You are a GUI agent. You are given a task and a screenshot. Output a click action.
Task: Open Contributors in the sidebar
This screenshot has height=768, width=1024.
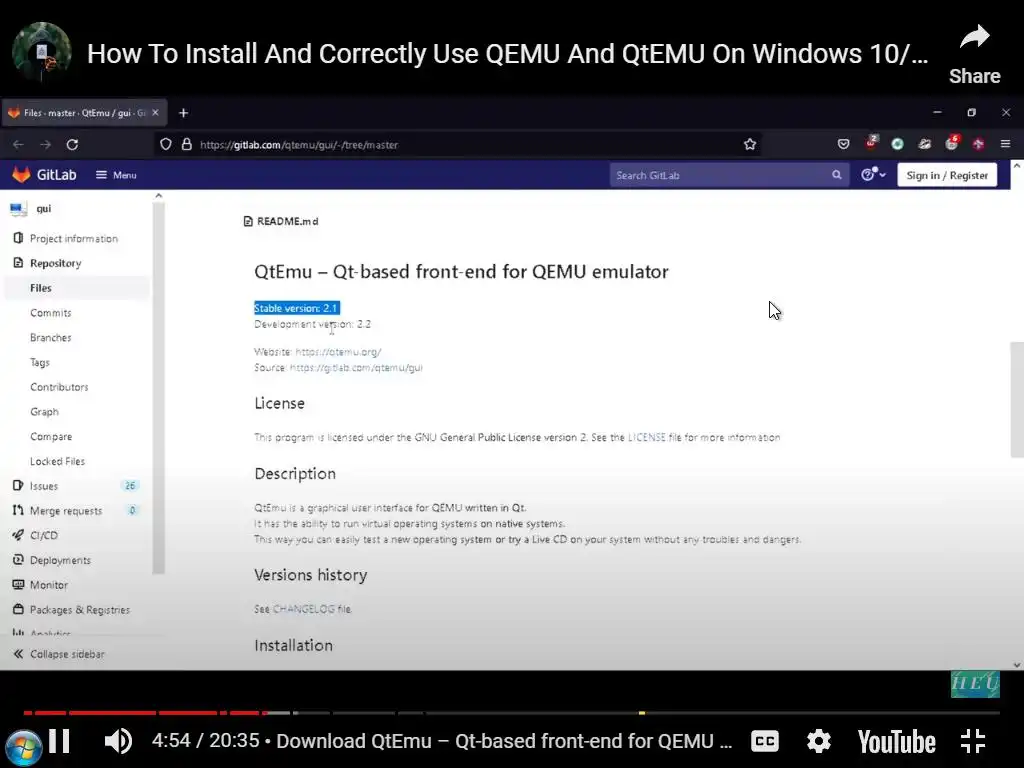point(59,387)
